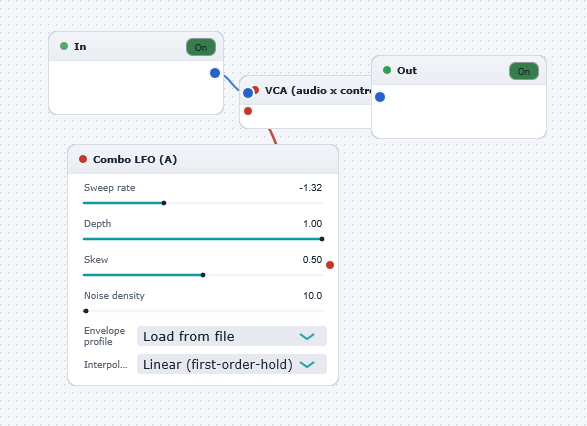Click the Sweep rate slider handle
The height and width of the screenshot is (426, 587).
[x=164, y=203]
